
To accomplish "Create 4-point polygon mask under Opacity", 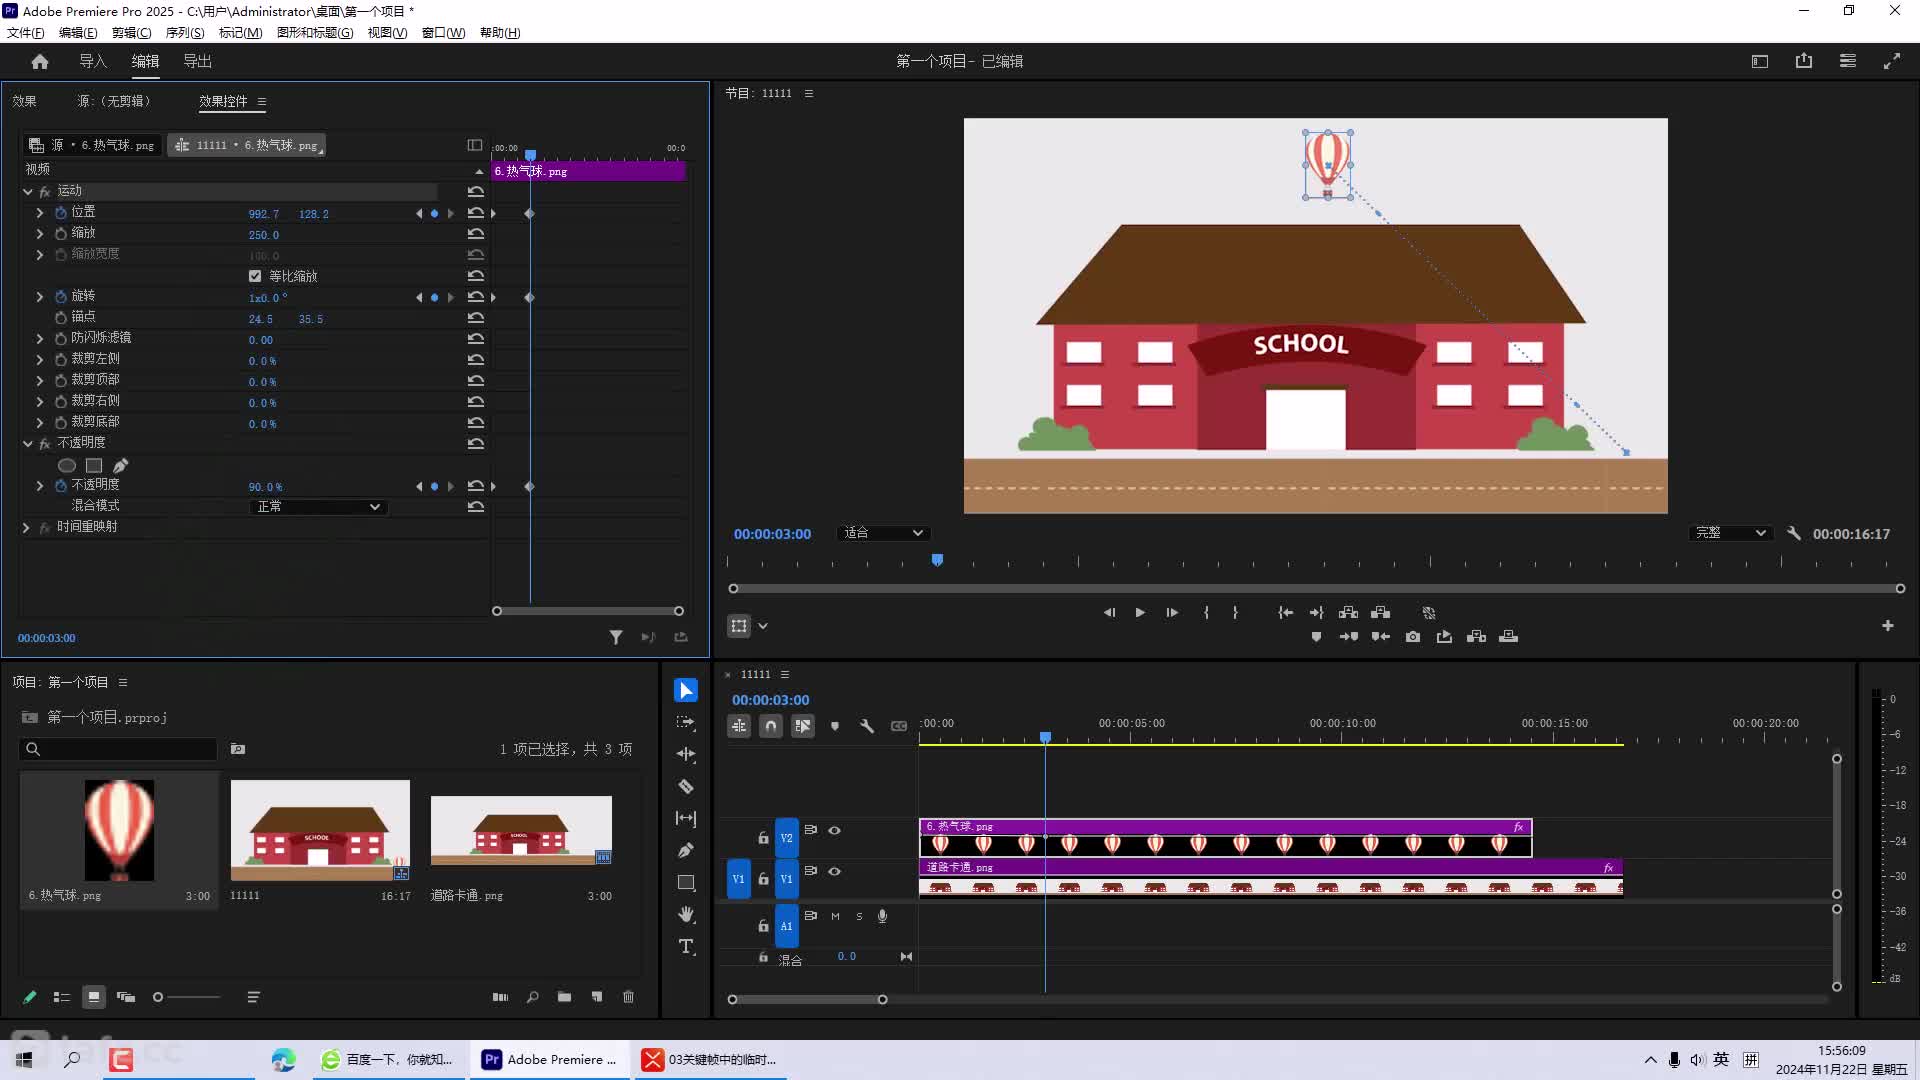I will pos(94,465).
